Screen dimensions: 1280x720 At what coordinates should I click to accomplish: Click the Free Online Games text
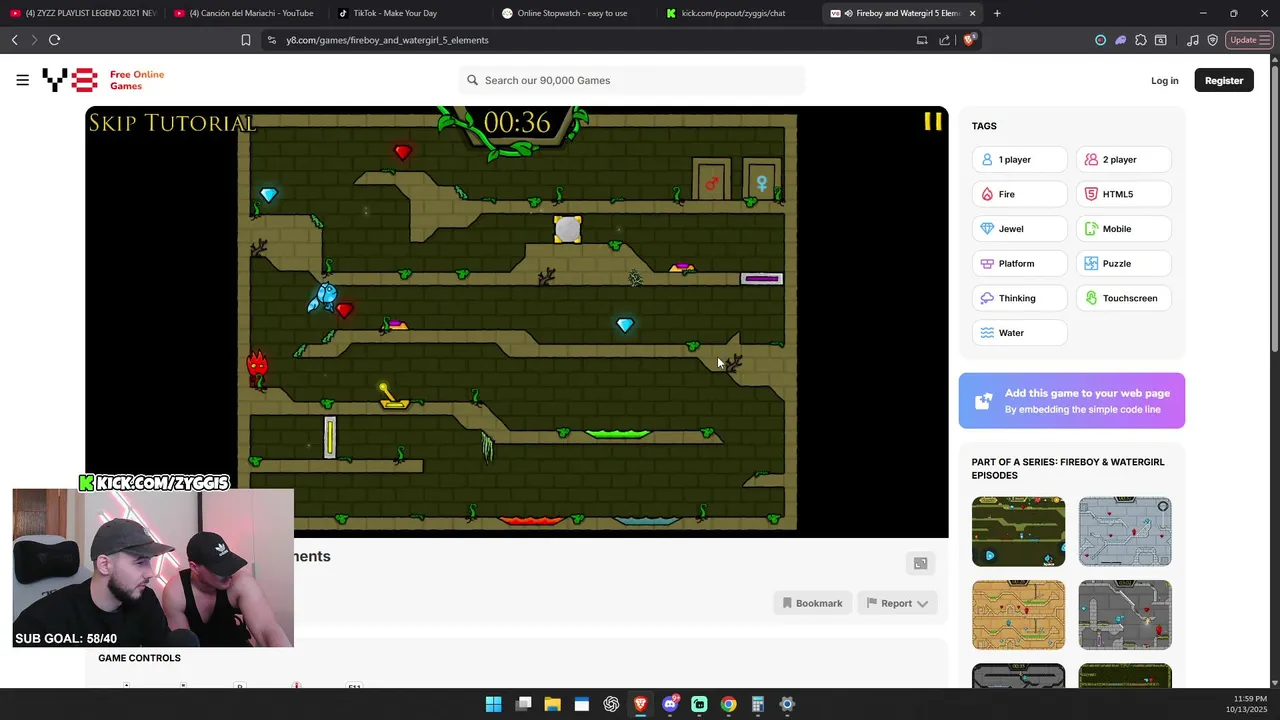(x=137, y=80)
